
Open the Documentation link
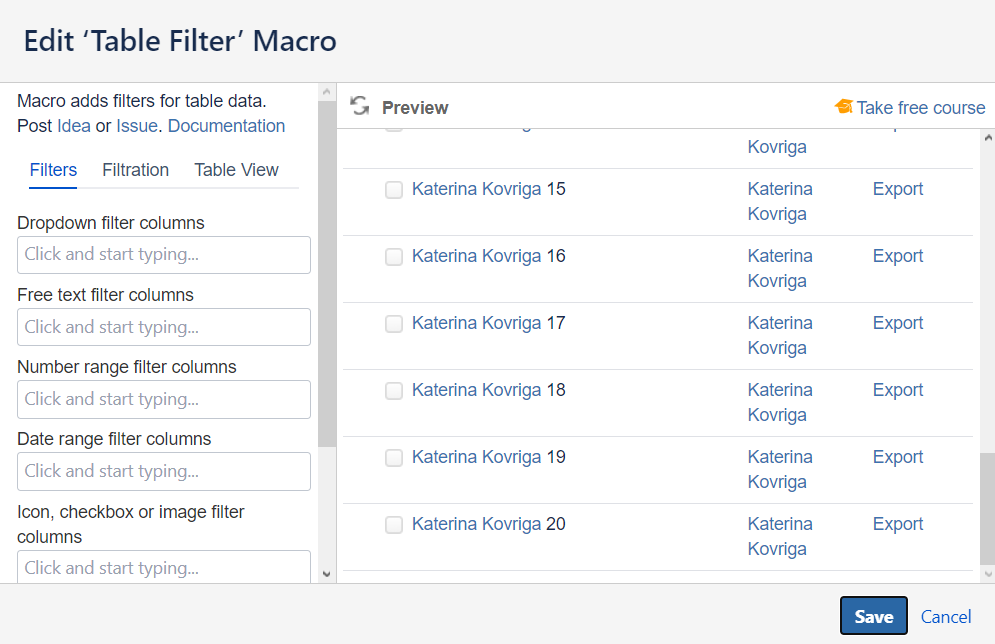[226, 126]
